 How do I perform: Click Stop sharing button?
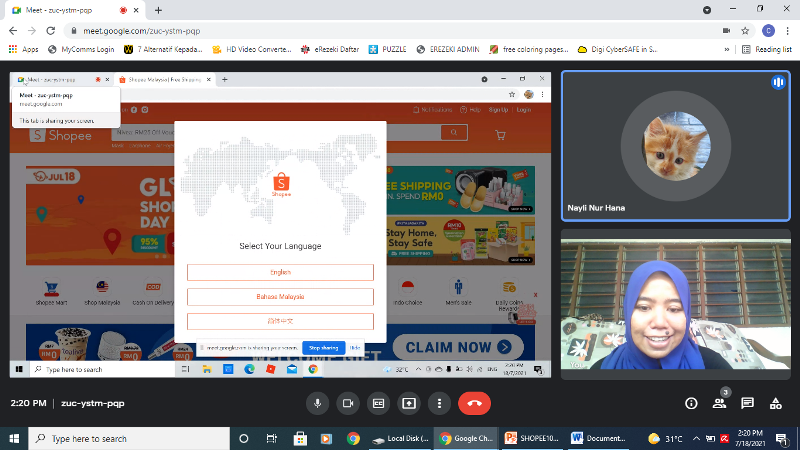point(323,348)
